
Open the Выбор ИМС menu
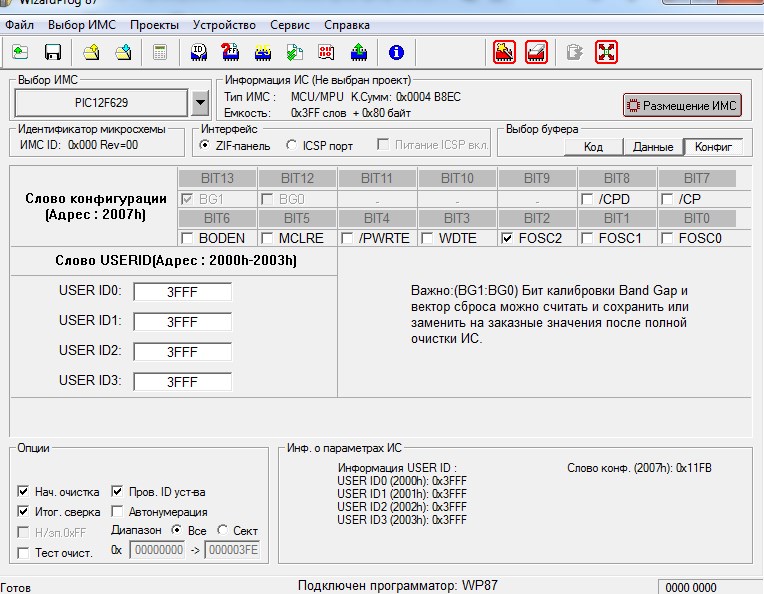82,25
